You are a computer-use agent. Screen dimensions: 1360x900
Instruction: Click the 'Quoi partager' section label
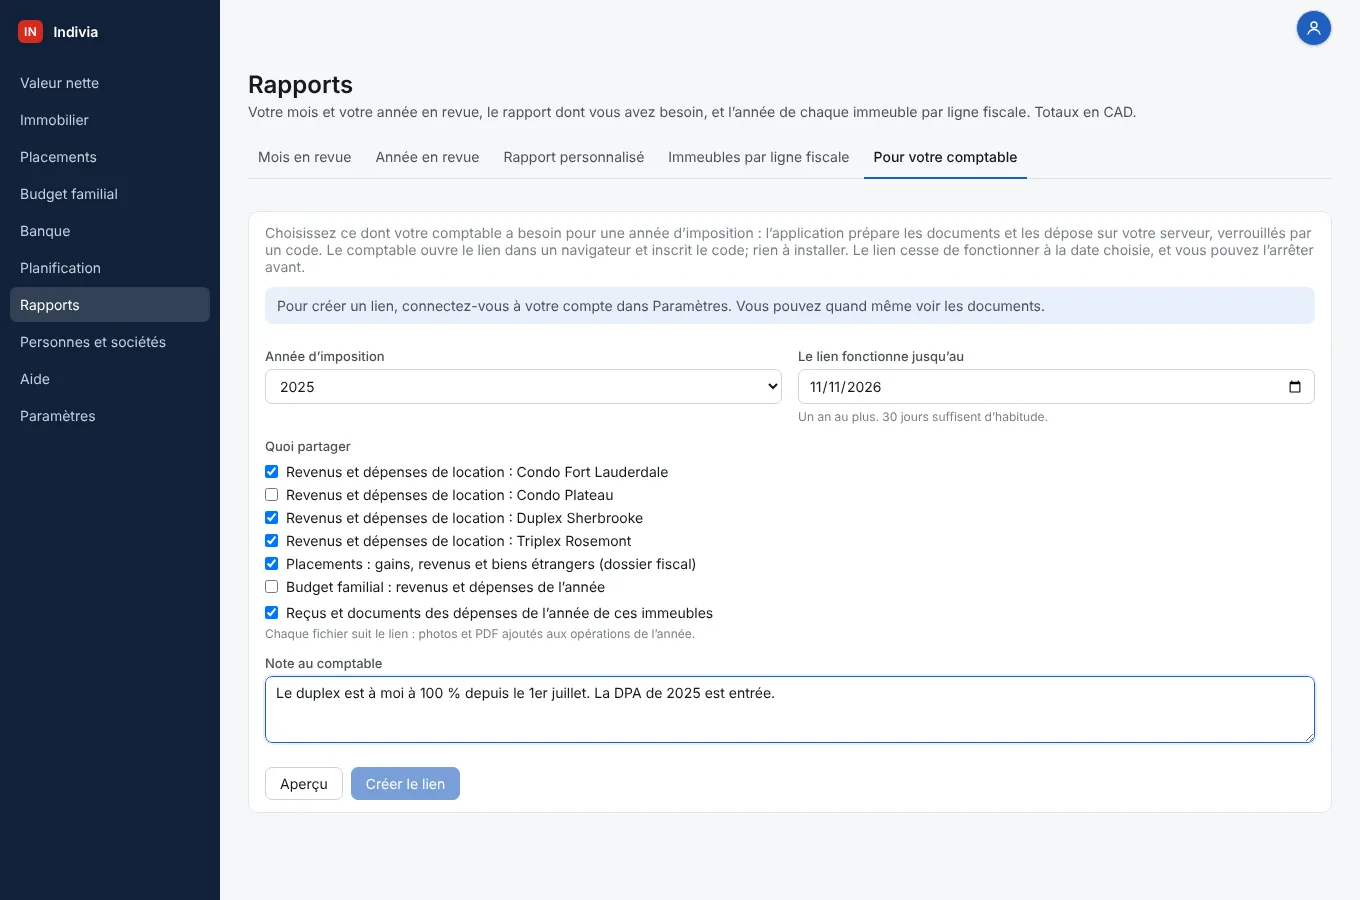point(308,447)
